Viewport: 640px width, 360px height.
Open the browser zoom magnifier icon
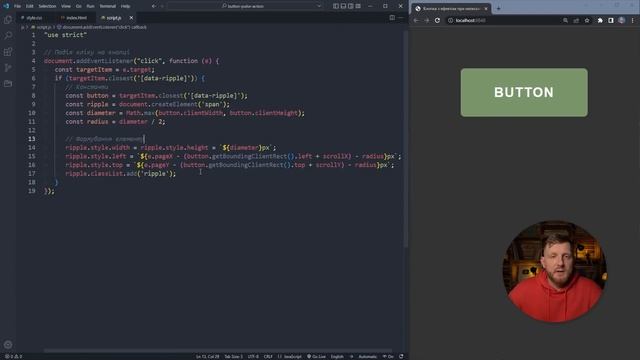pyautogui.click(x=565, y=20)
